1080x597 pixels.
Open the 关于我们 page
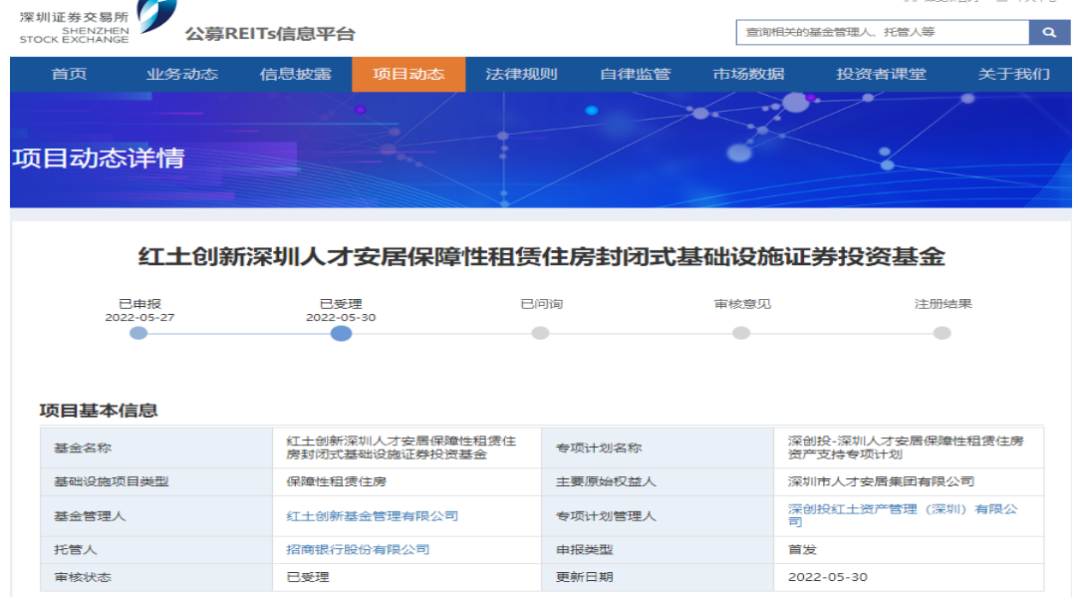coord(1014,74)
